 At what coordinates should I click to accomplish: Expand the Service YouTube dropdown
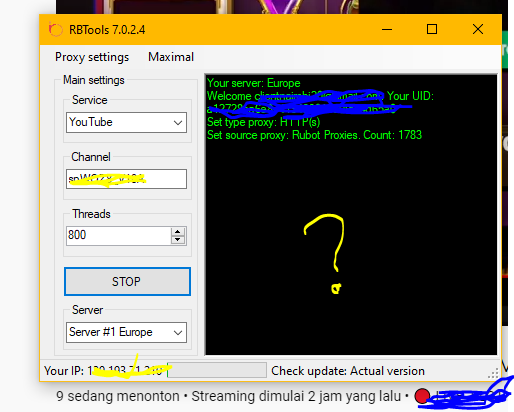[126, 122]
